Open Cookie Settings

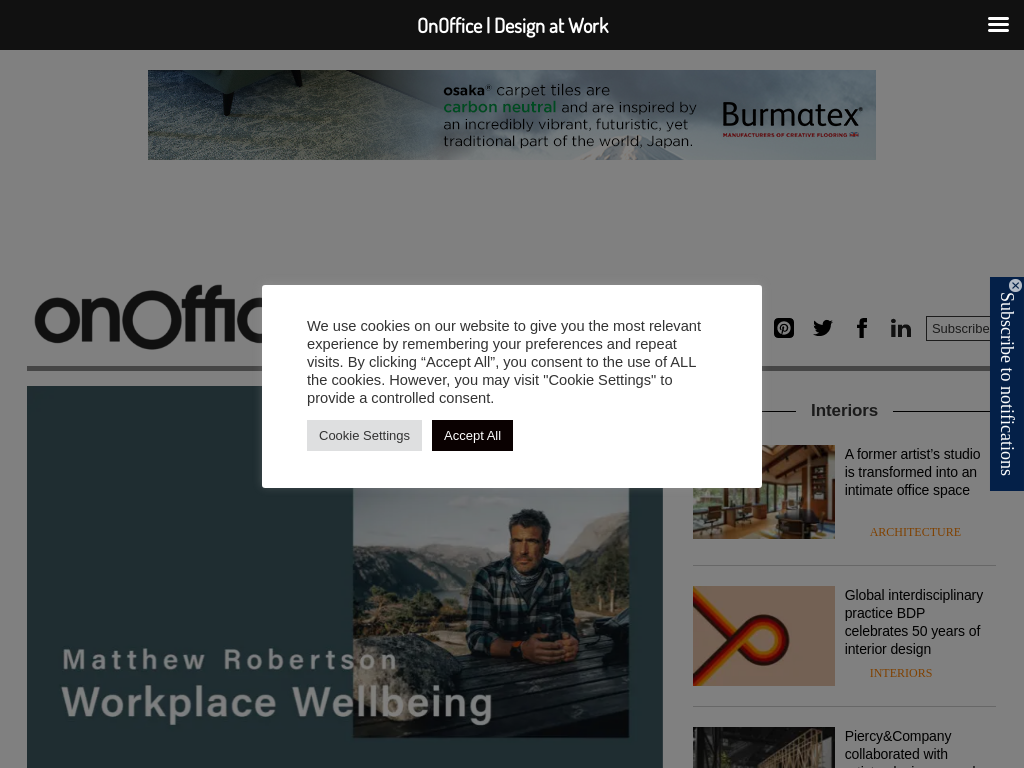(364, 436)
